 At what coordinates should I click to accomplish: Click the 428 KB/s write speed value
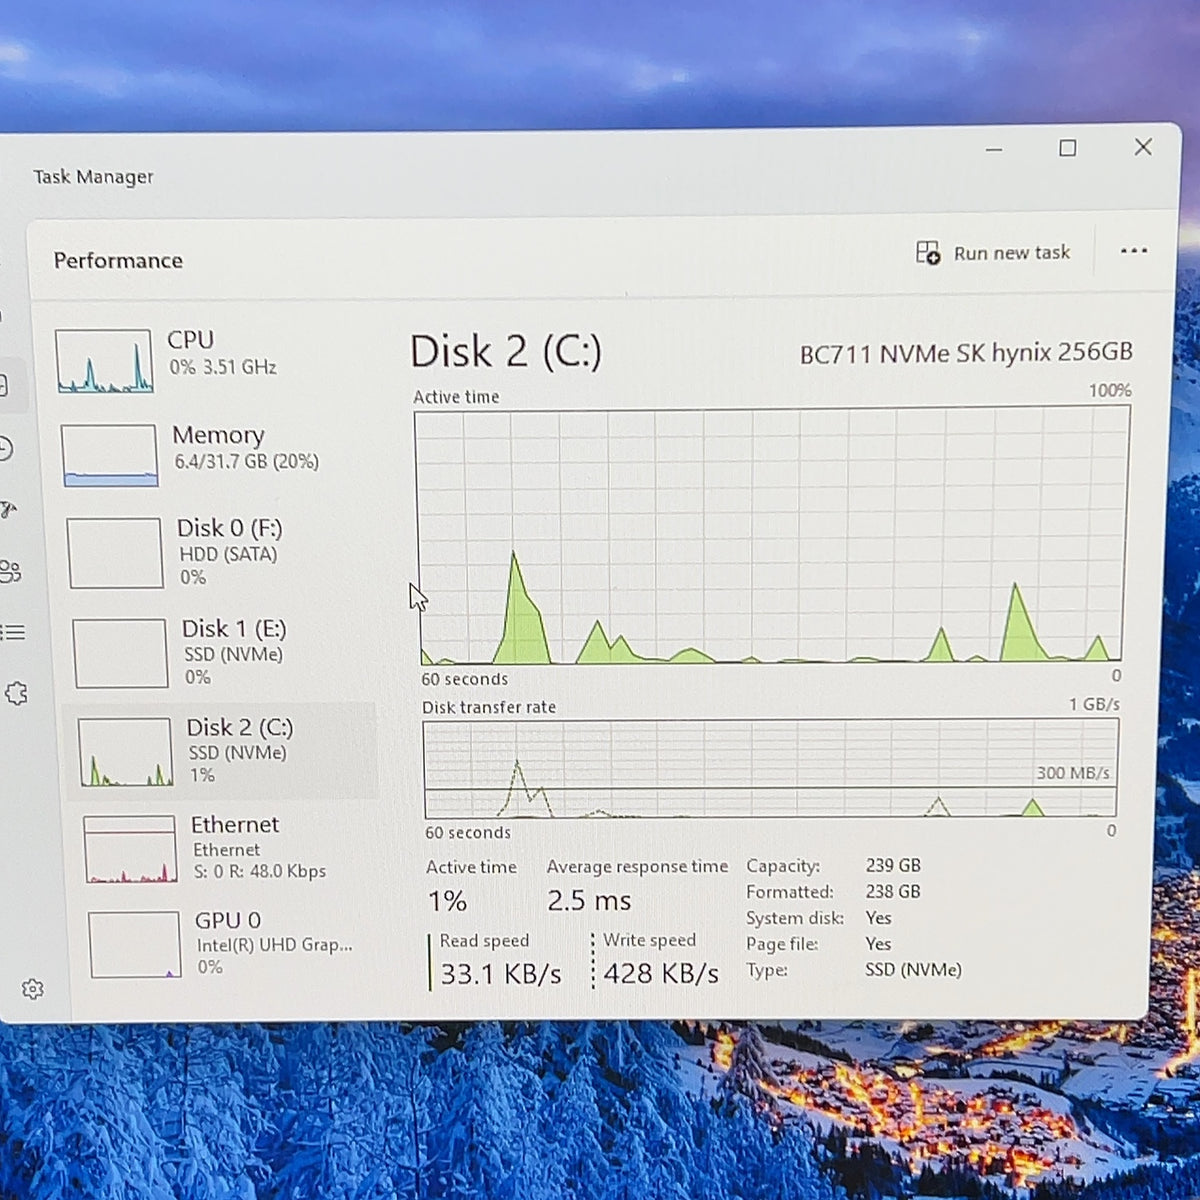point(661,973)
